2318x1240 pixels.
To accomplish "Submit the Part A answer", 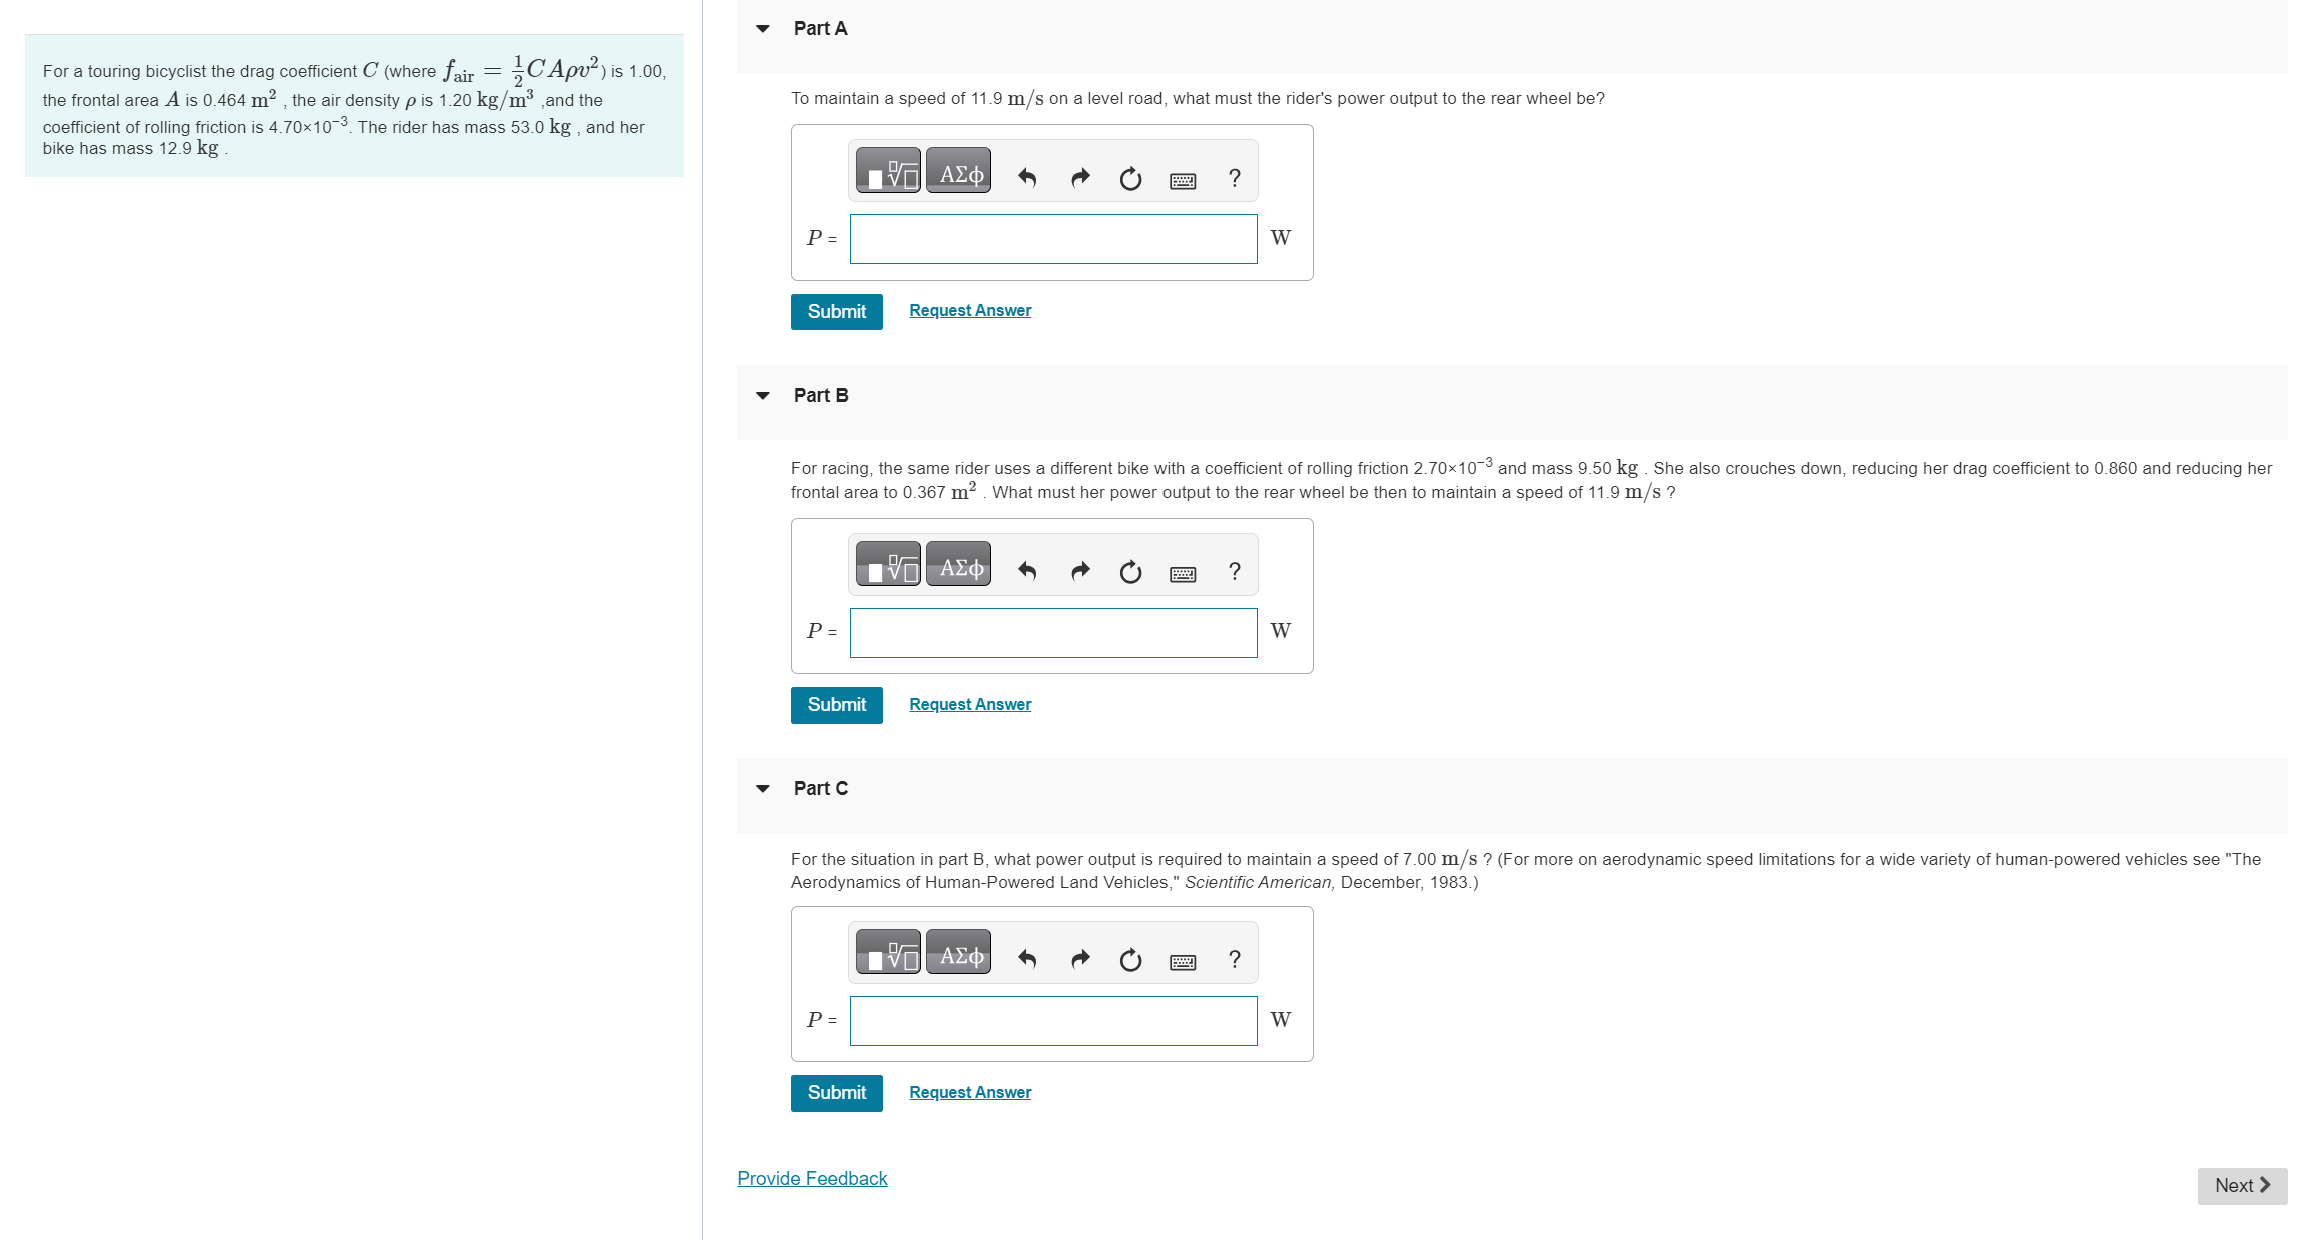I will pyautogui.click(x=837, y=312).
